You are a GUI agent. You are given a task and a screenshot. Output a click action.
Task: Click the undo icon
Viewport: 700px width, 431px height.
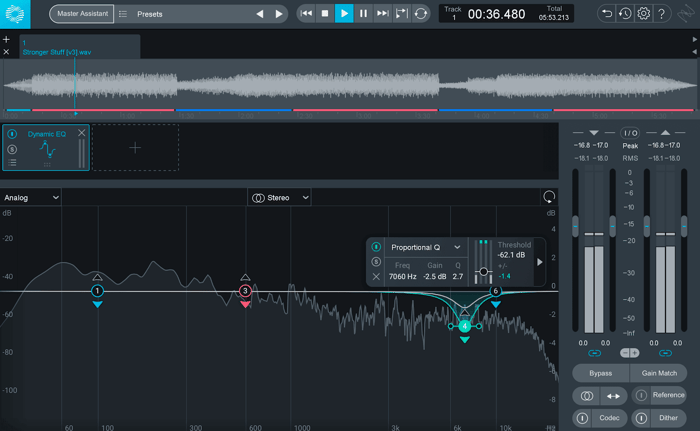tap(607, 14)
